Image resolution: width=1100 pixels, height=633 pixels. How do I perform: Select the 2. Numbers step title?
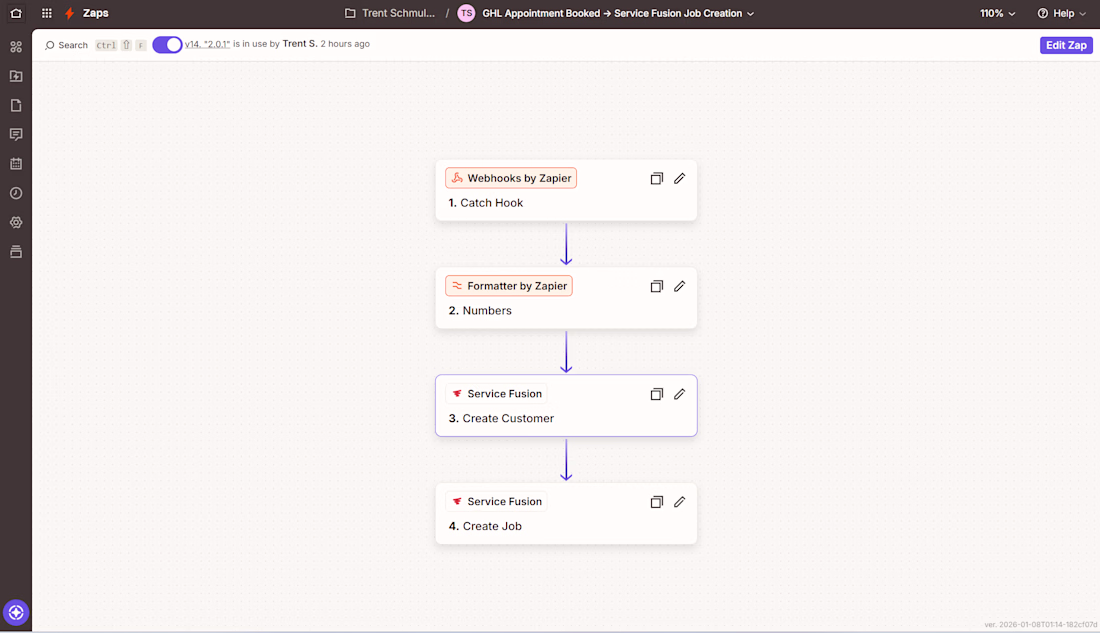point(480,311)
